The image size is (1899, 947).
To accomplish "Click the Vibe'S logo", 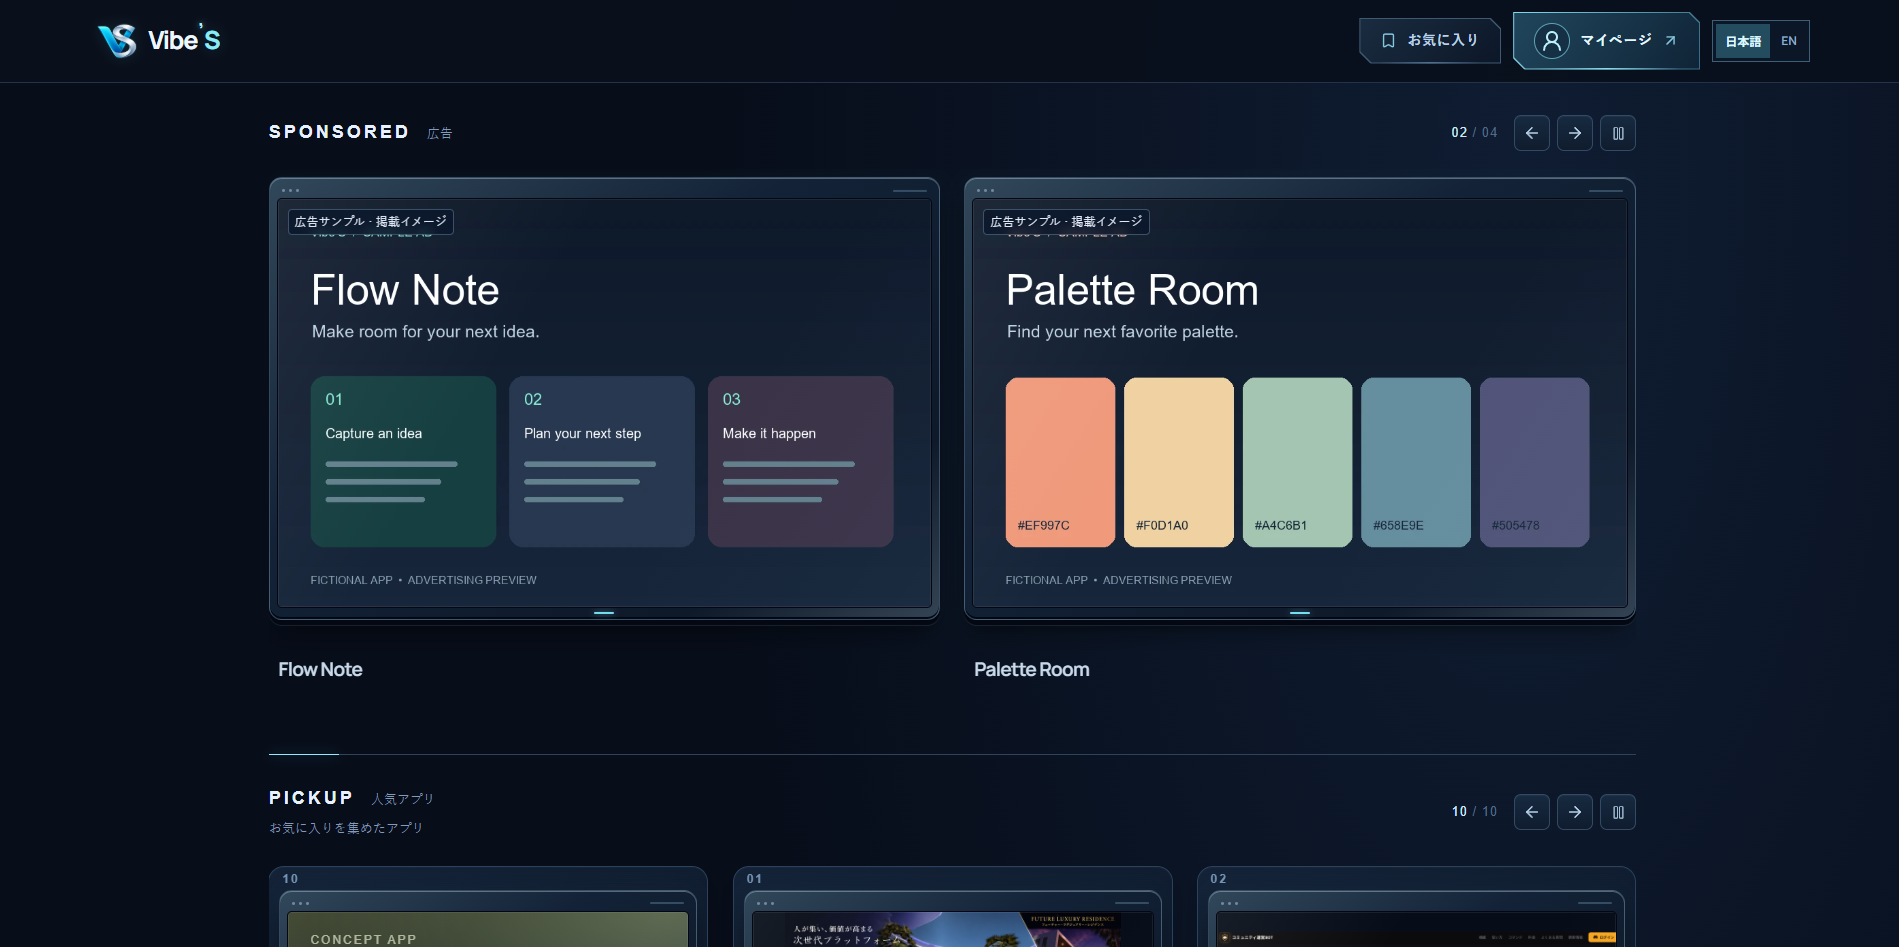I will click(159, 40).
